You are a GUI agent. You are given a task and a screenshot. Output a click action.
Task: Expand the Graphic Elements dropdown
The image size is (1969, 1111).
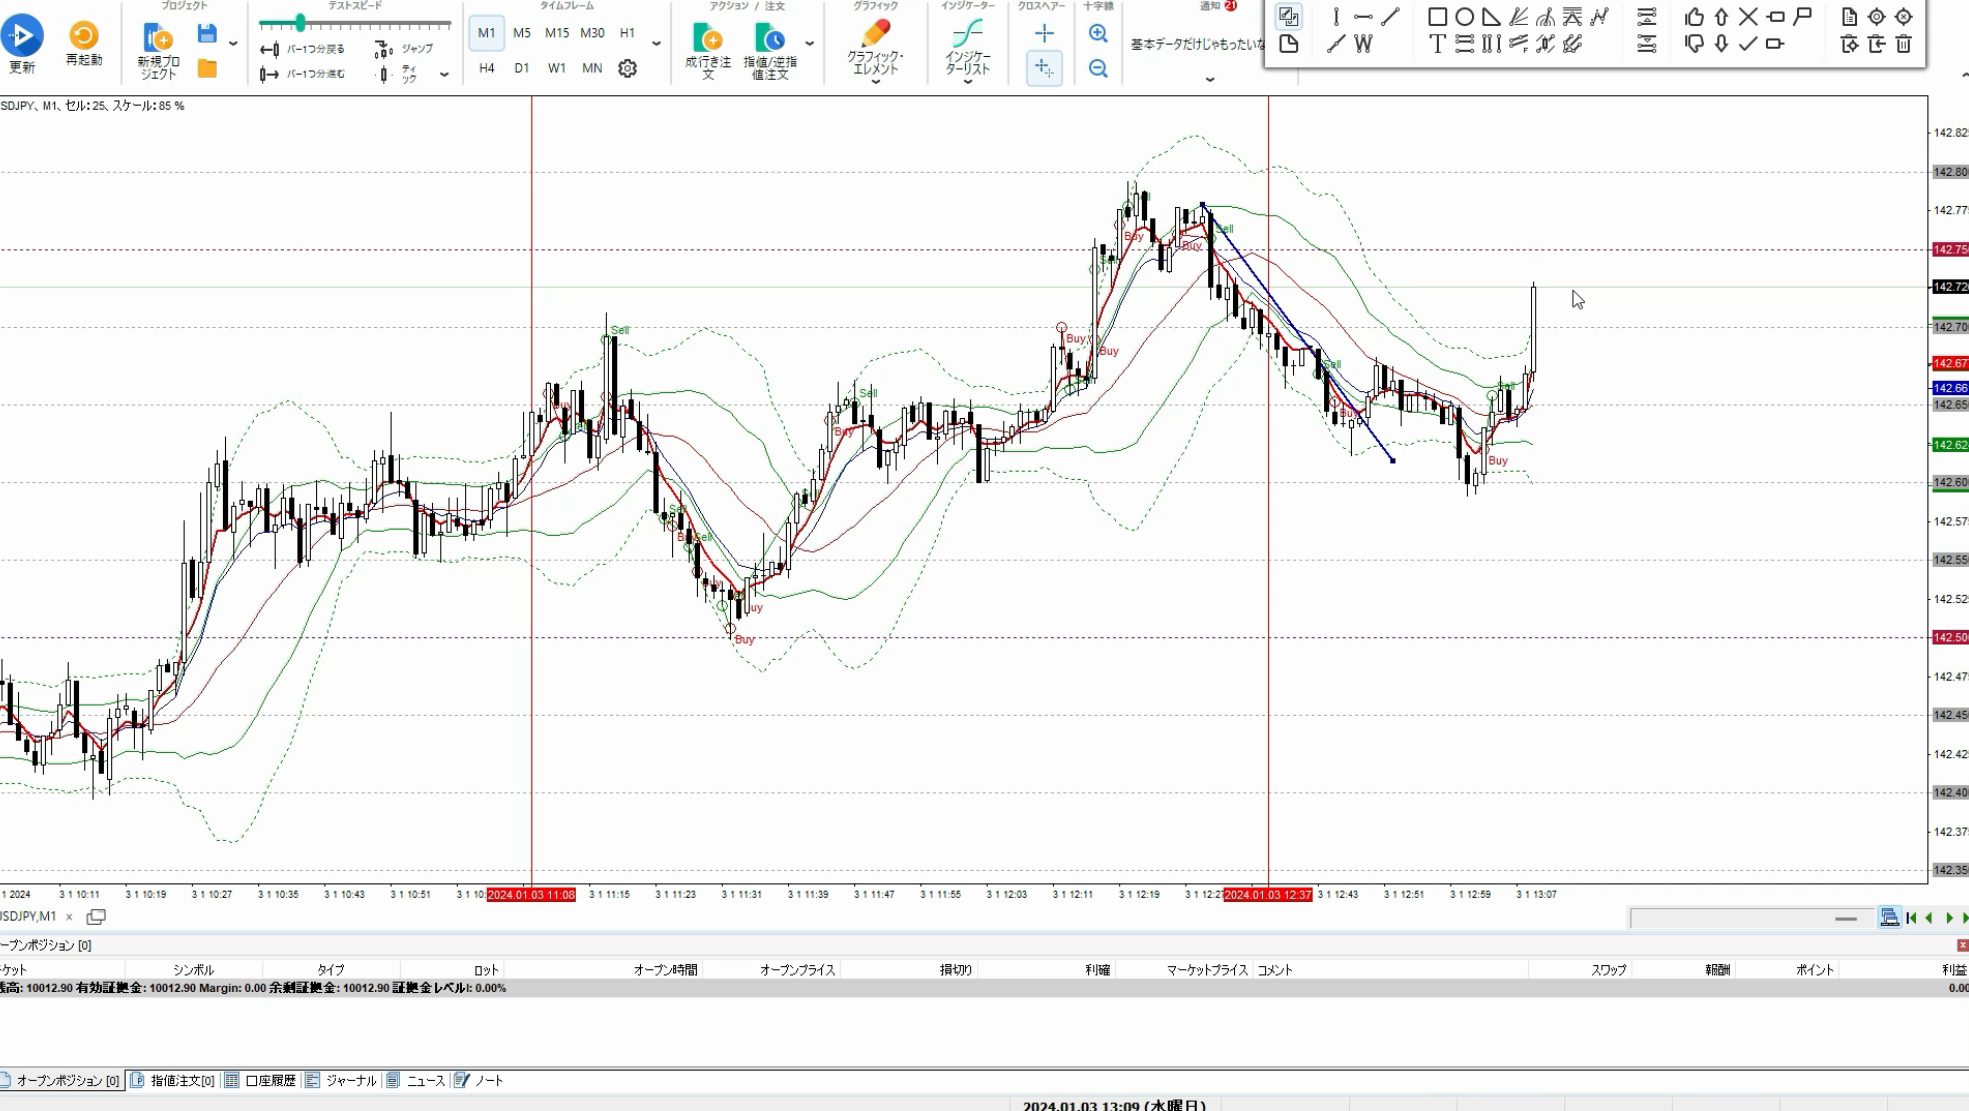coord(875,82)
